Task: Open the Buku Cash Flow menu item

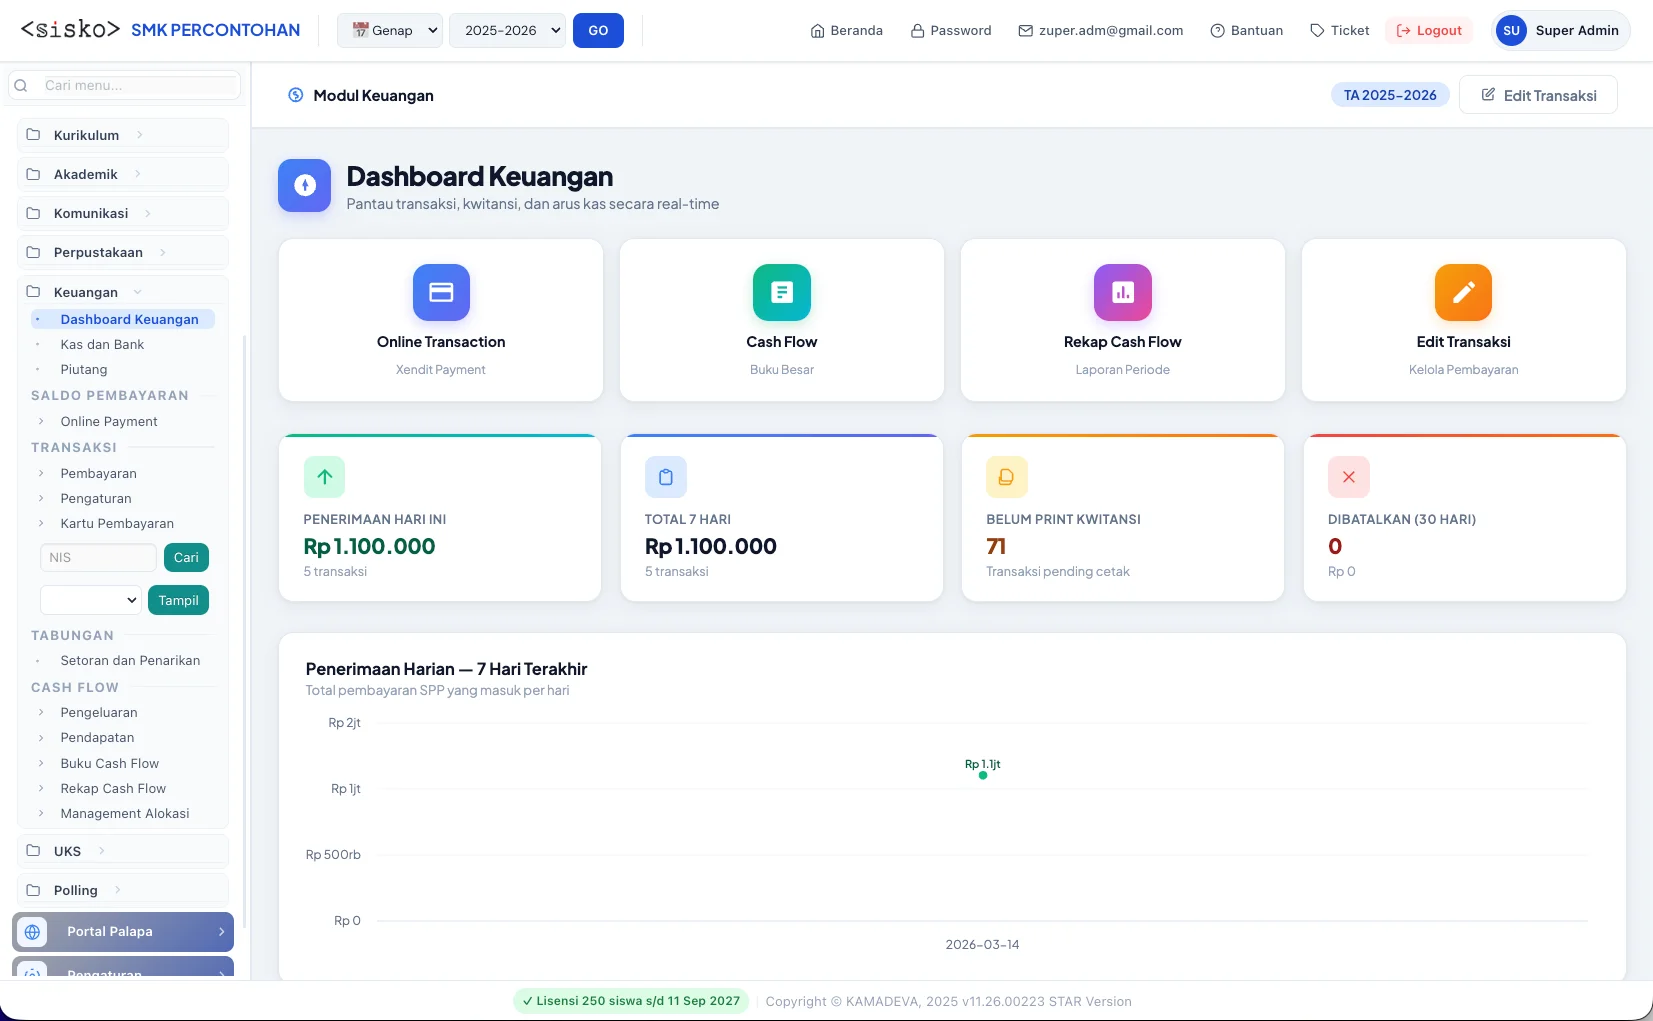Action: (109, 763)
